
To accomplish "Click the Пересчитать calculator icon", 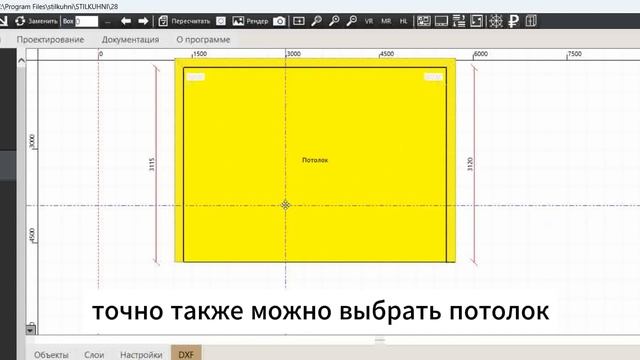I will point(163,21).
